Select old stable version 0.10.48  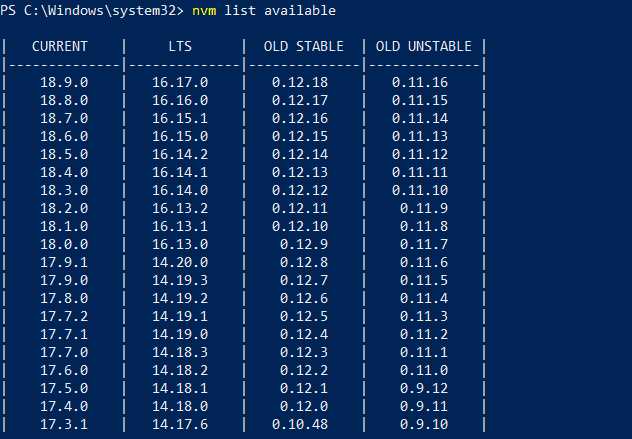pyautogui.click(x=300, y=424)
